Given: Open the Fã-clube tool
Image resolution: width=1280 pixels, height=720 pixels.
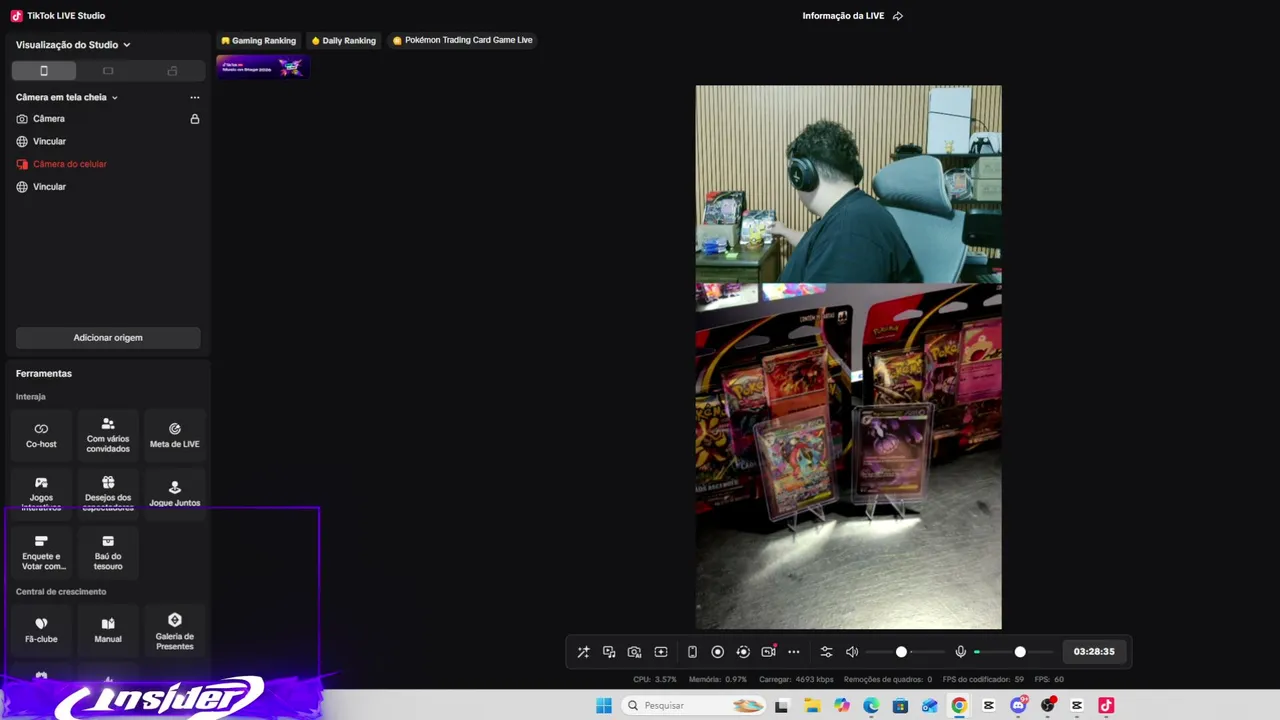Looking at the screenshot, I should click(x=41, y=630).
